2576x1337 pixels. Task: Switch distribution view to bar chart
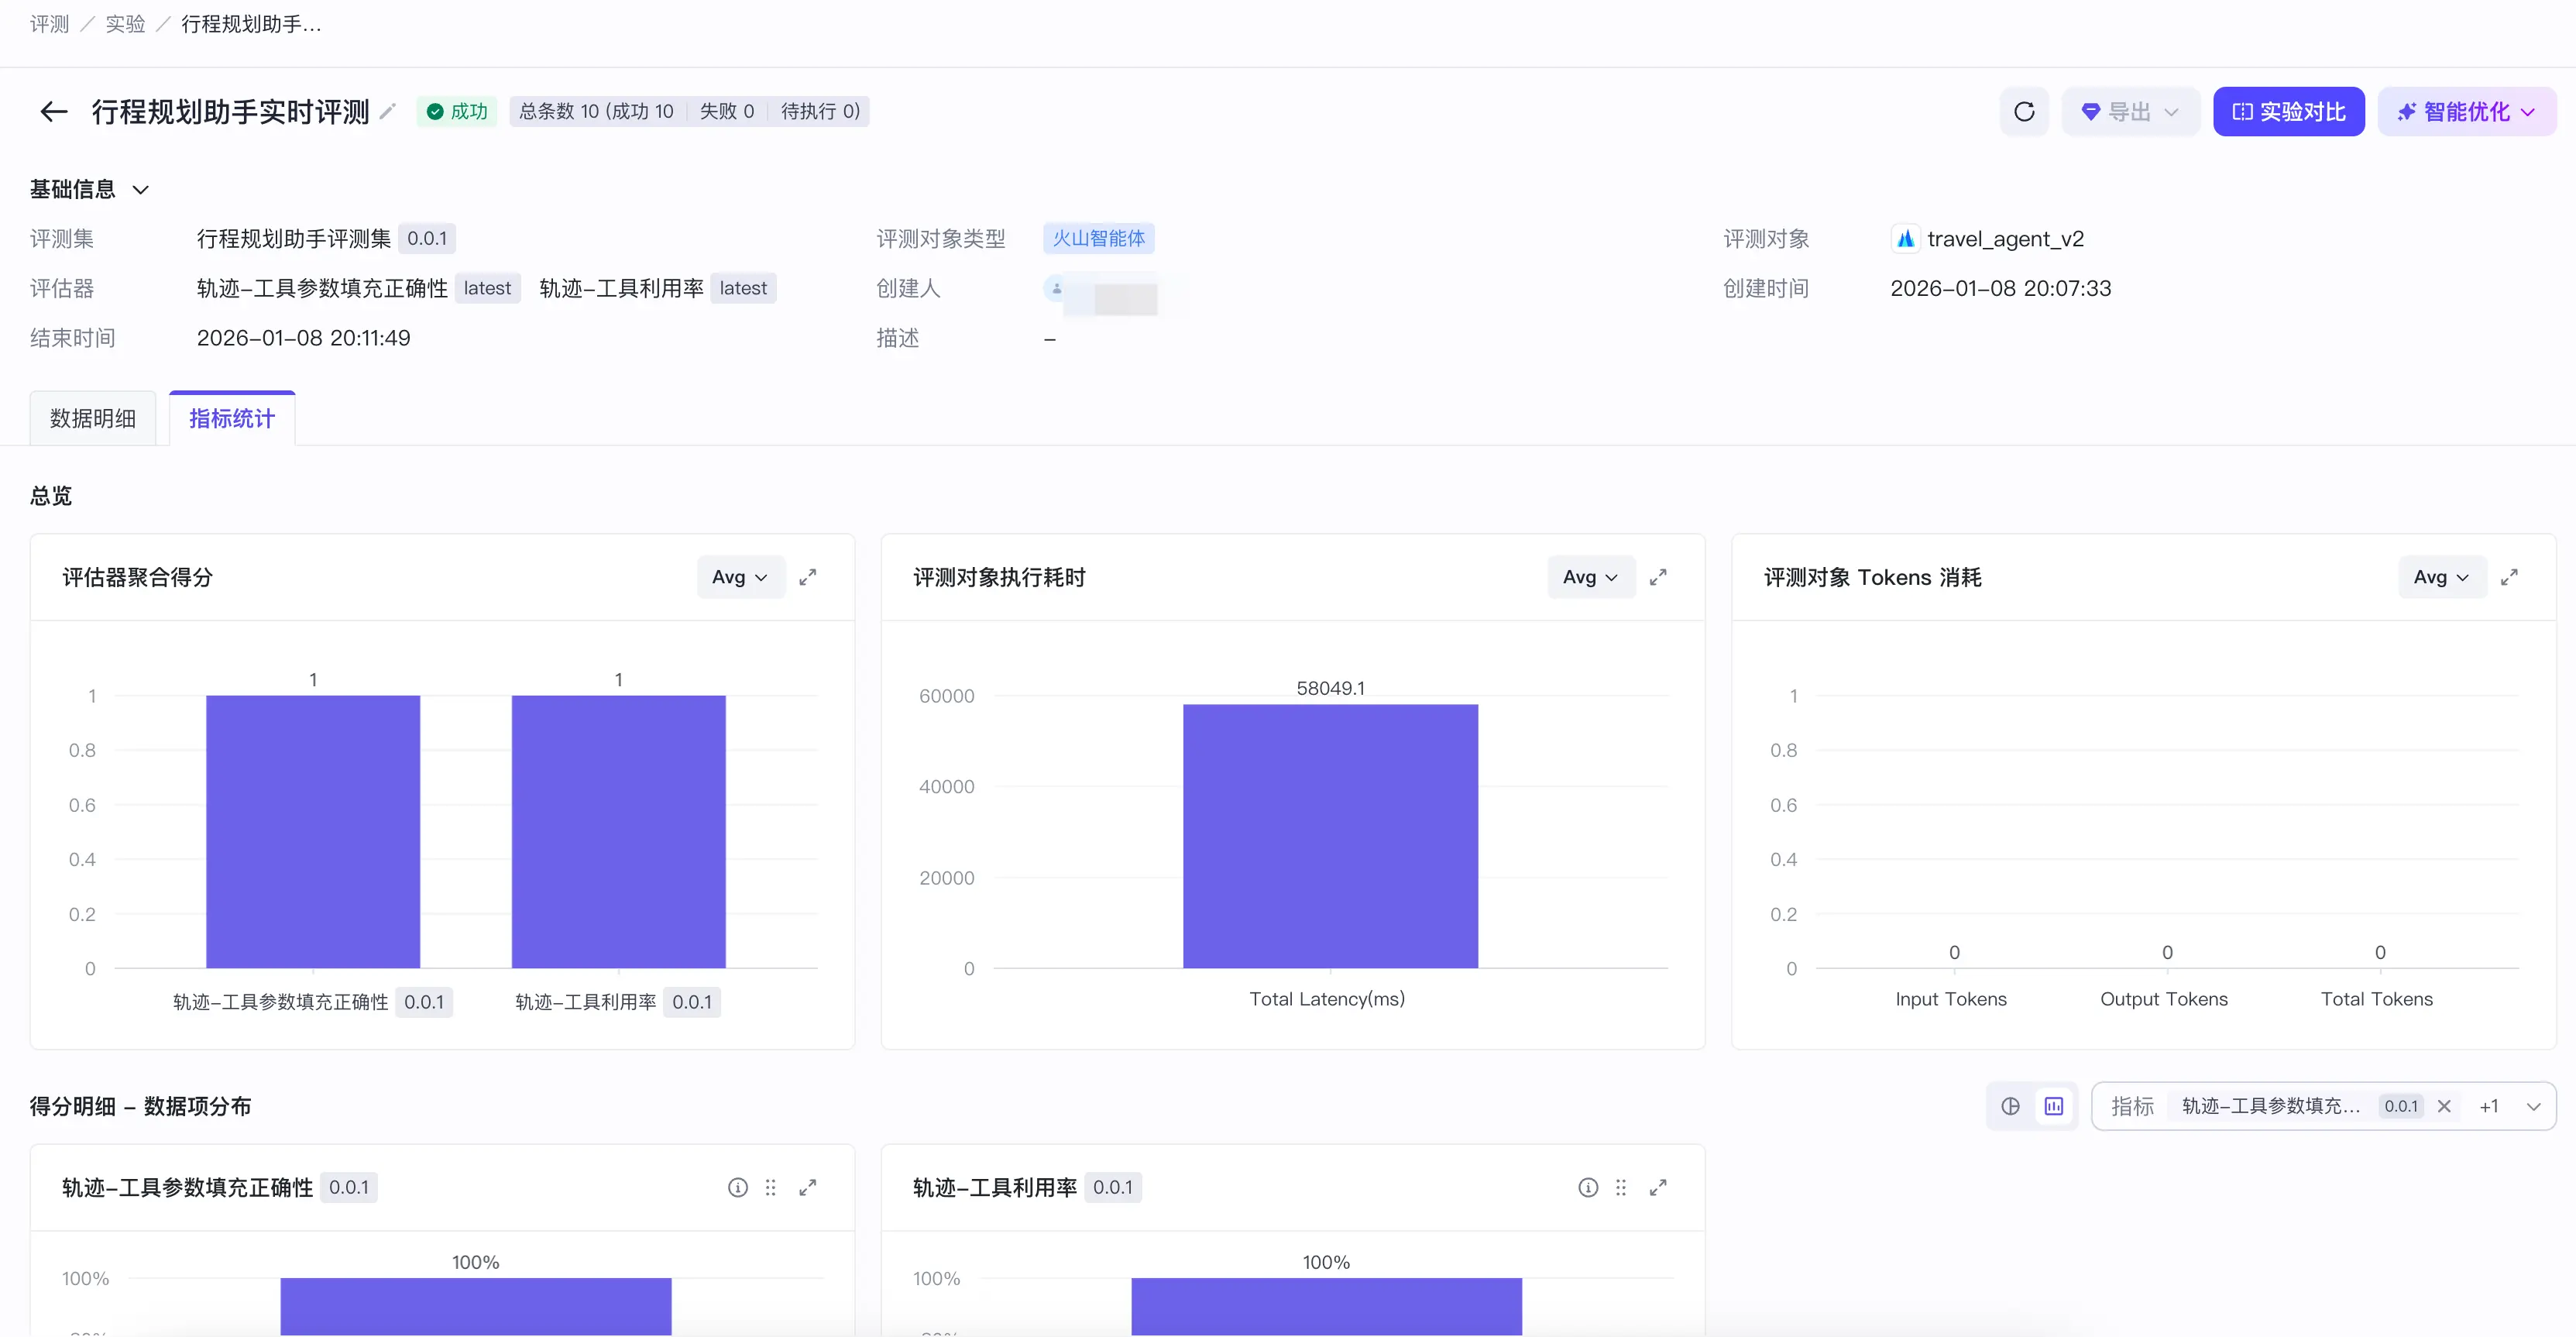point(2054,1106)
